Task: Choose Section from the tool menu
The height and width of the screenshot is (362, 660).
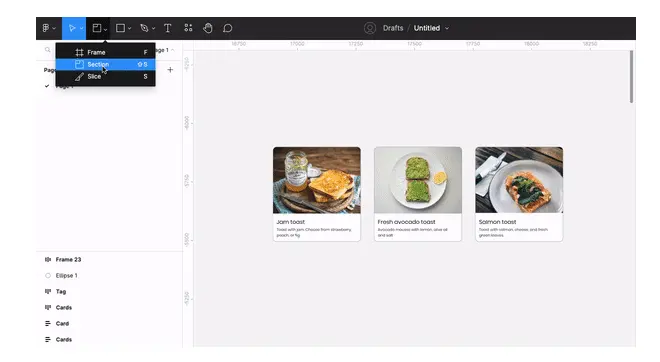Action: [106, 64]
